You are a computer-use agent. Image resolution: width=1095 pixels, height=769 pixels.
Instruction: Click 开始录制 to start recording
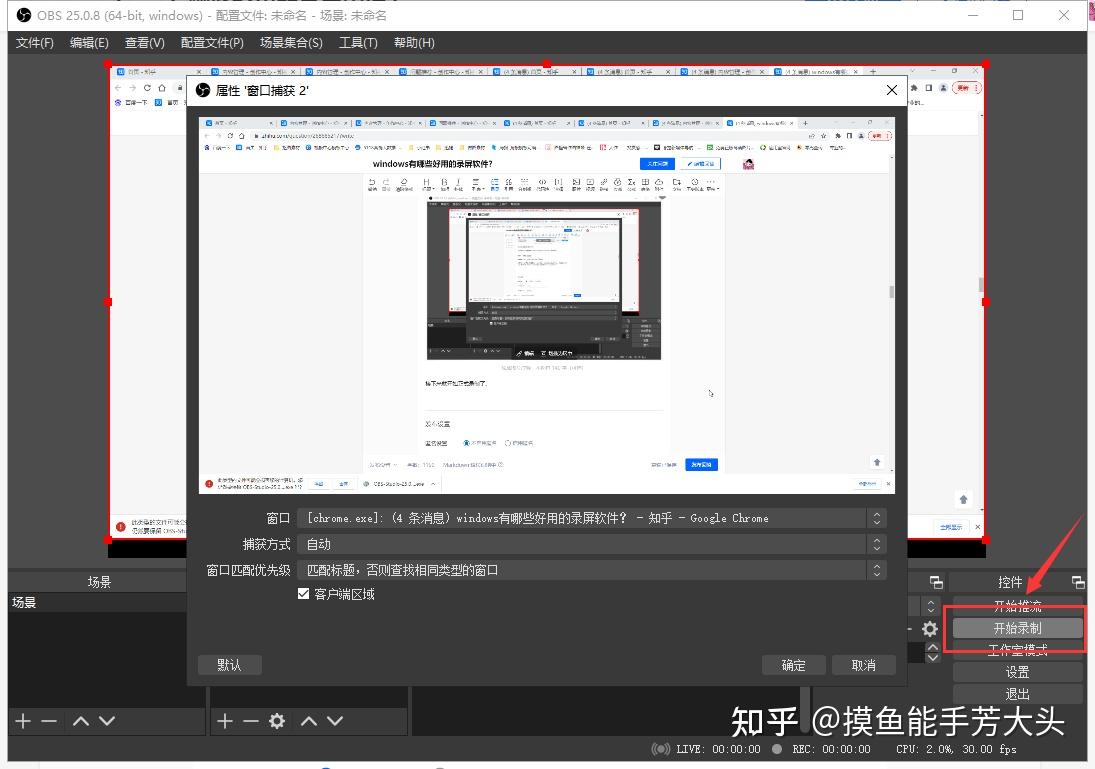pos(1017,628)
